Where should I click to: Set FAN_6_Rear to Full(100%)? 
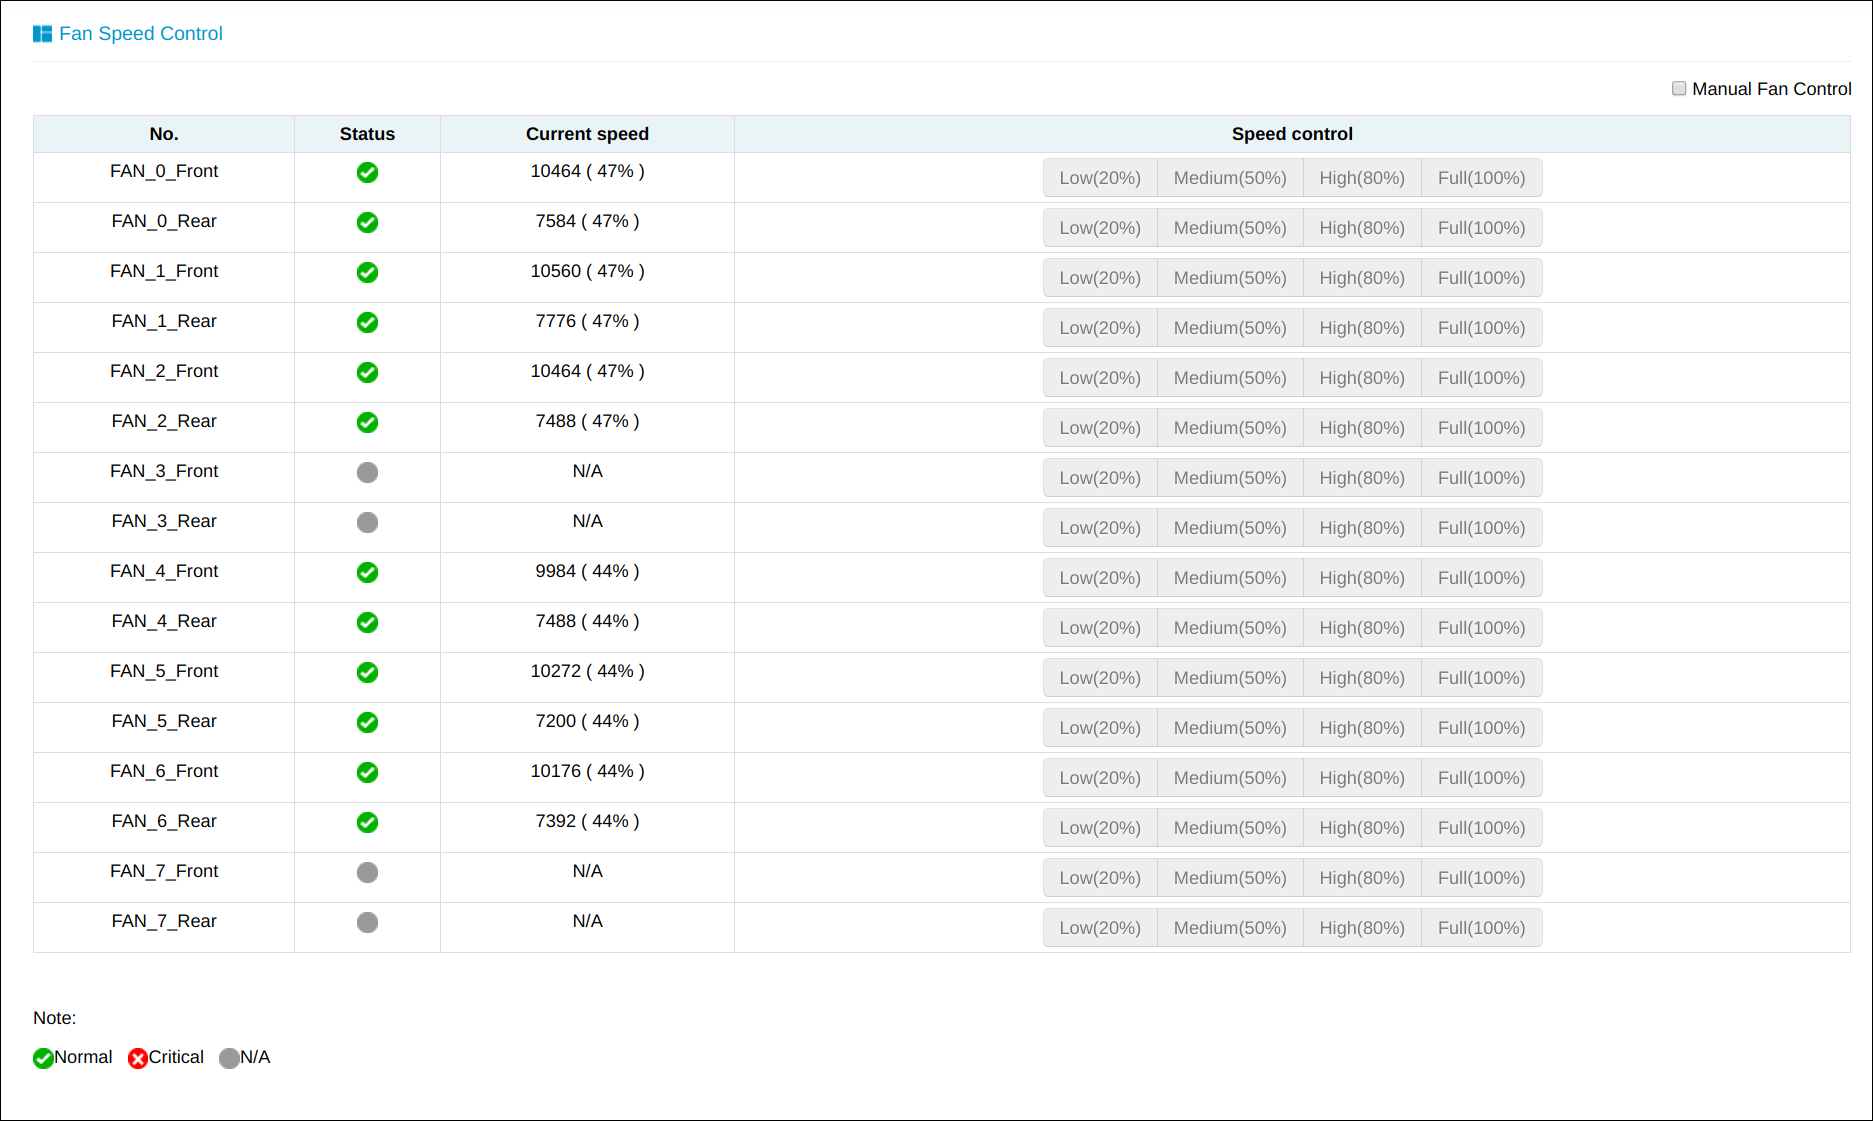pos(1481,828)
